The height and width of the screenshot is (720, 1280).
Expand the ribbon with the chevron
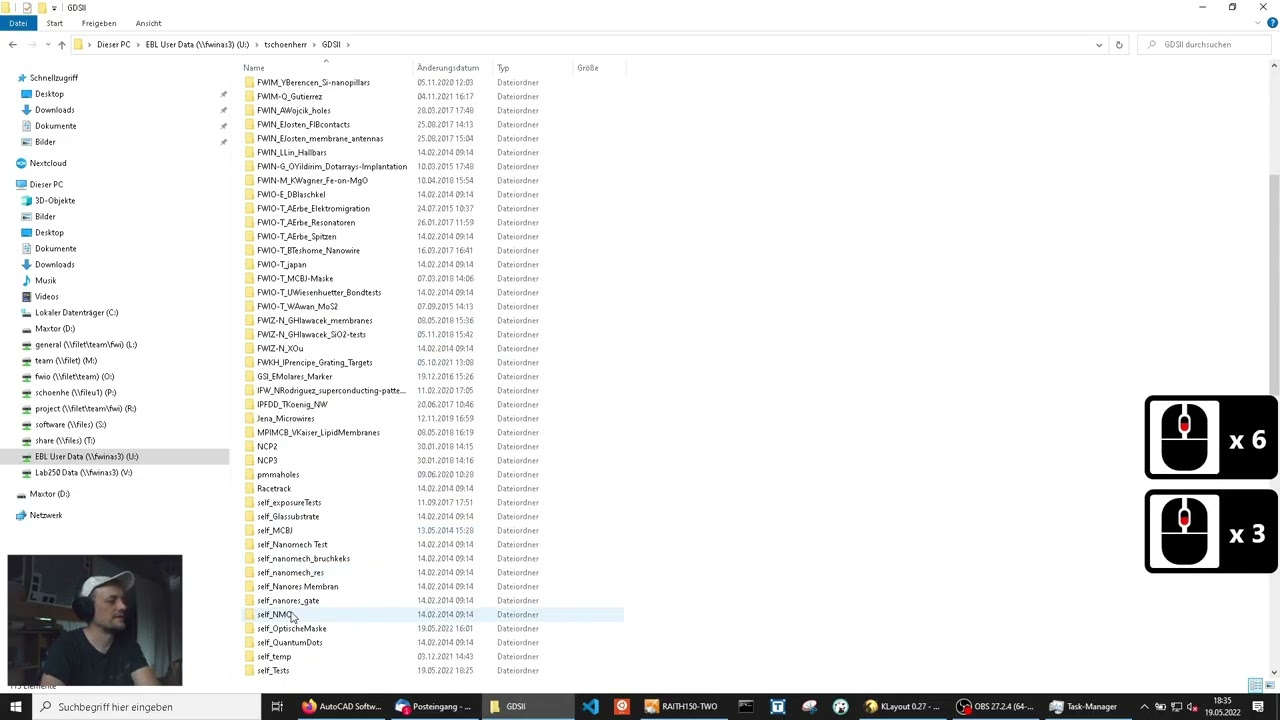(x=1259, y=23)
